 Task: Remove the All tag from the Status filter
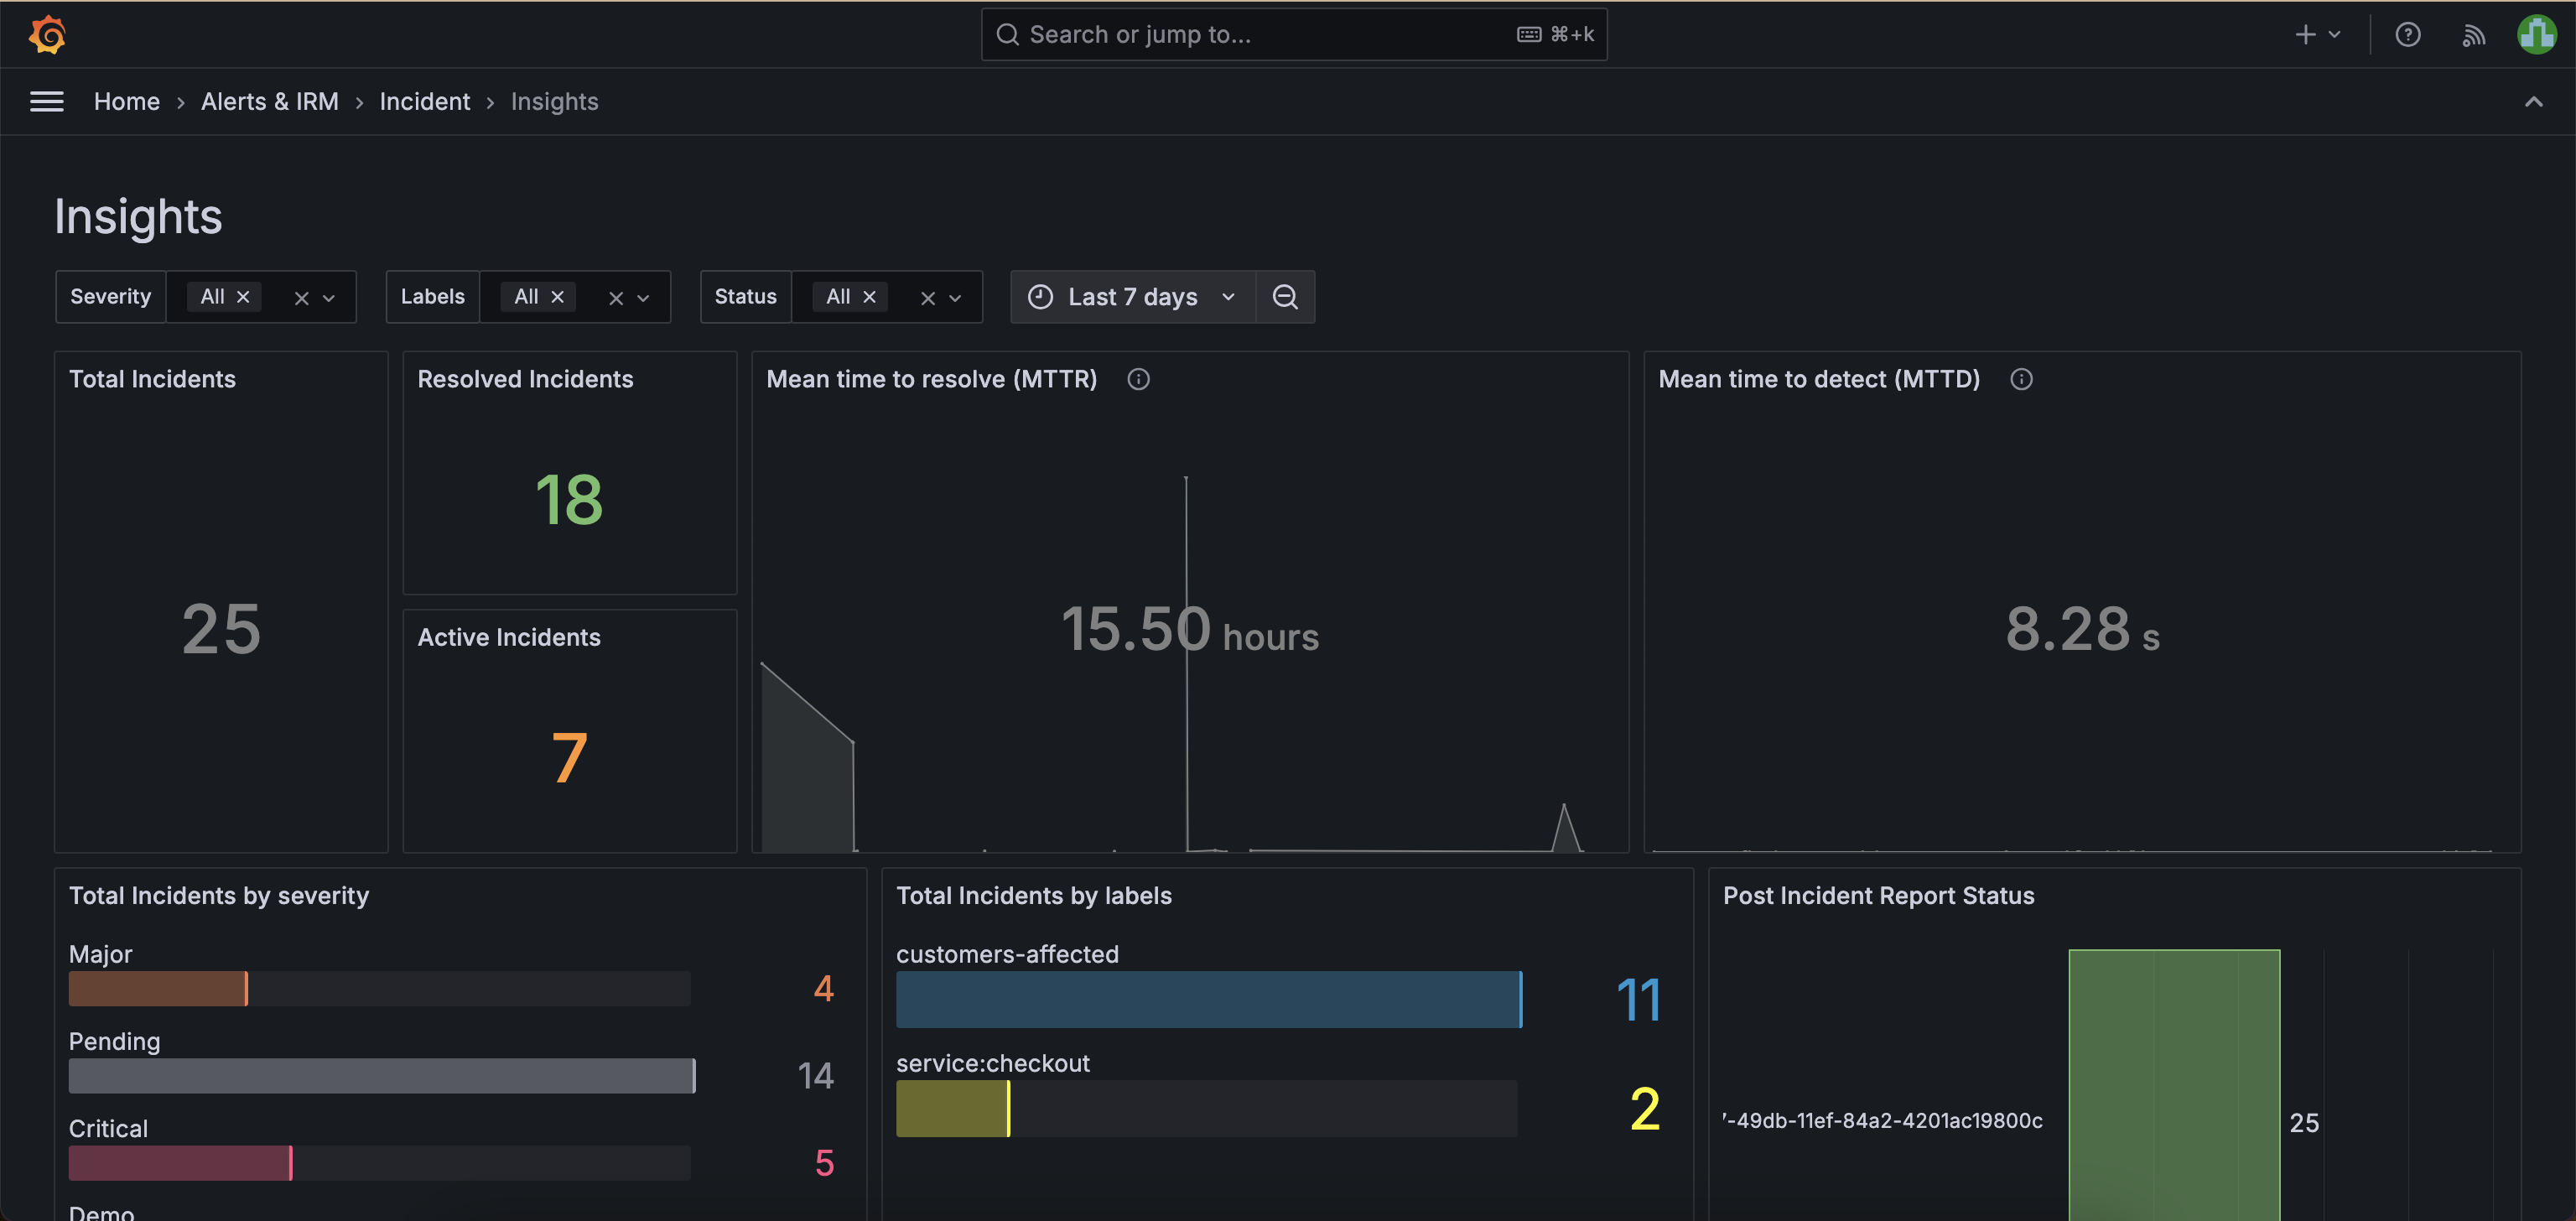[x=869, y=296]
